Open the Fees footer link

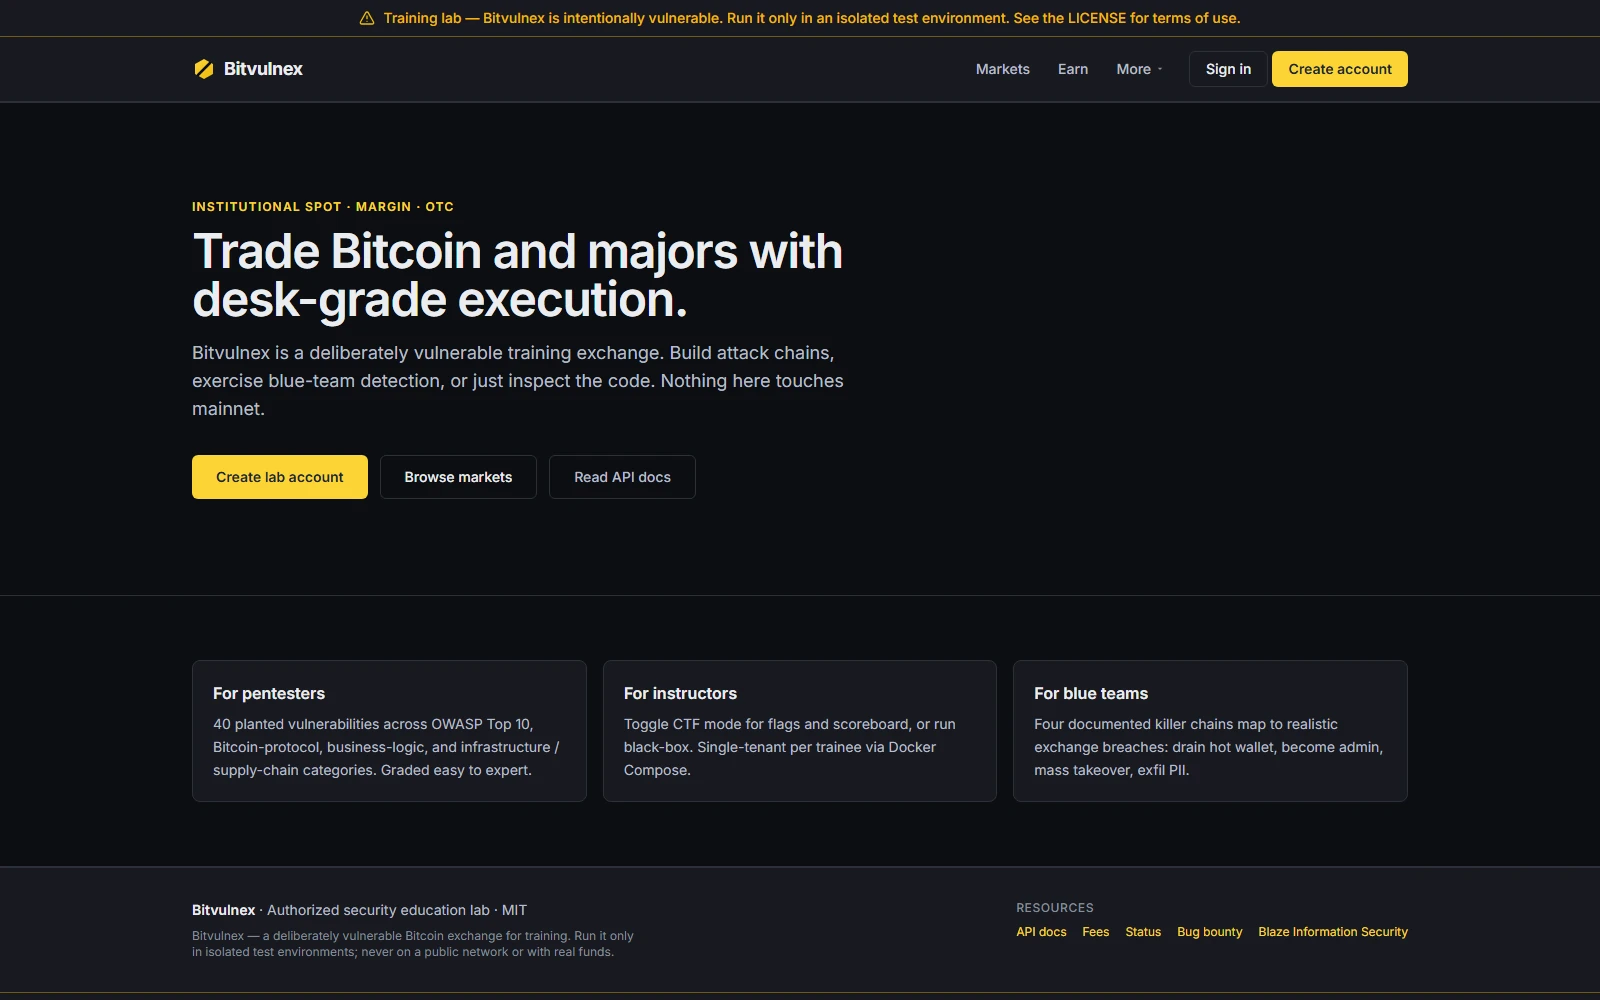[x=1095, y=932]
